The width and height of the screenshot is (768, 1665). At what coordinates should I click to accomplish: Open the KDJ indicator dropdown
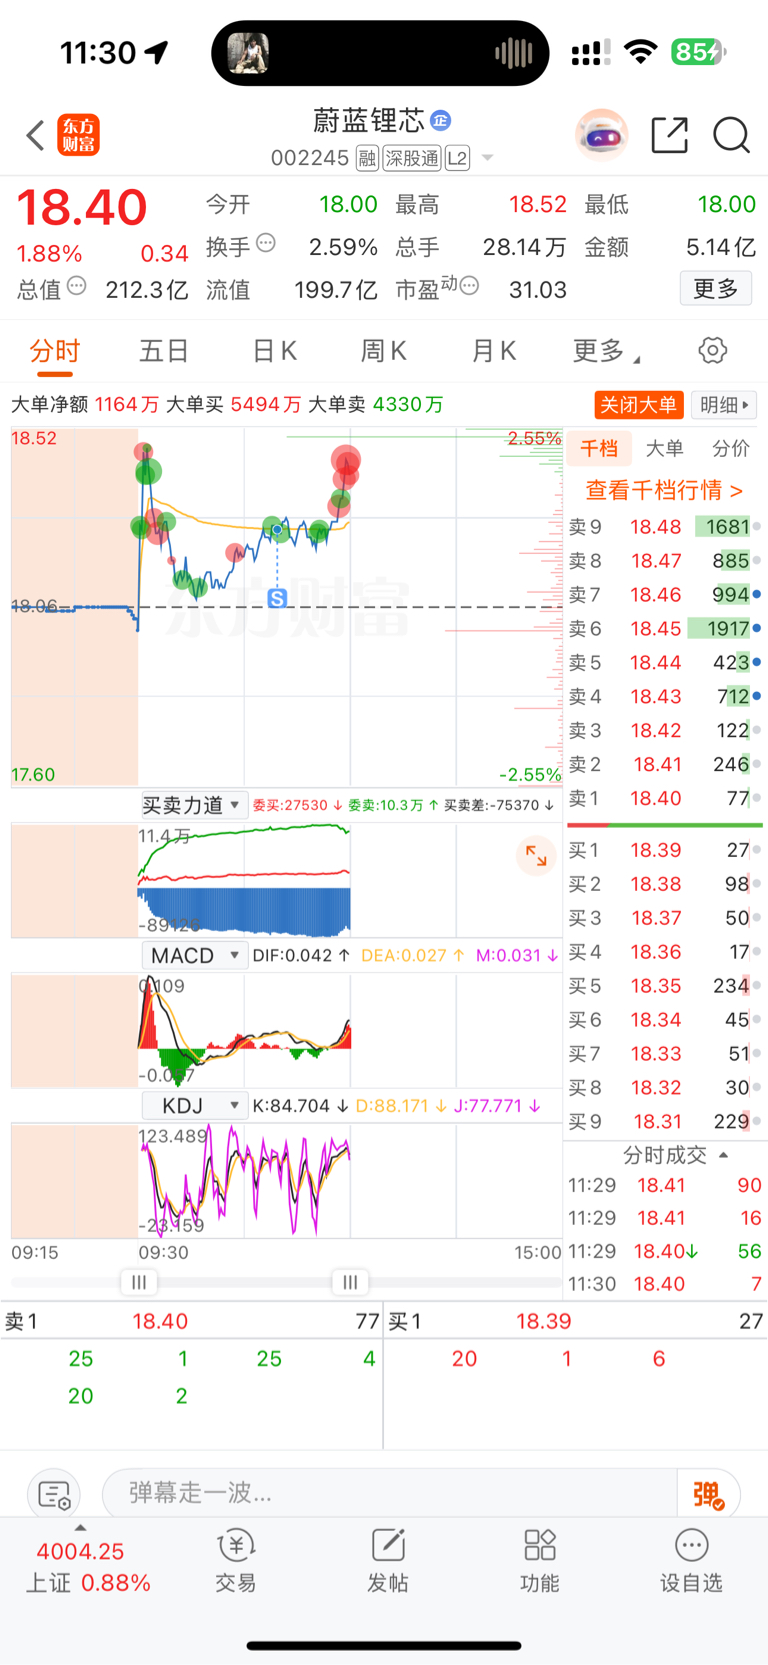click(x=193, y=1105)
